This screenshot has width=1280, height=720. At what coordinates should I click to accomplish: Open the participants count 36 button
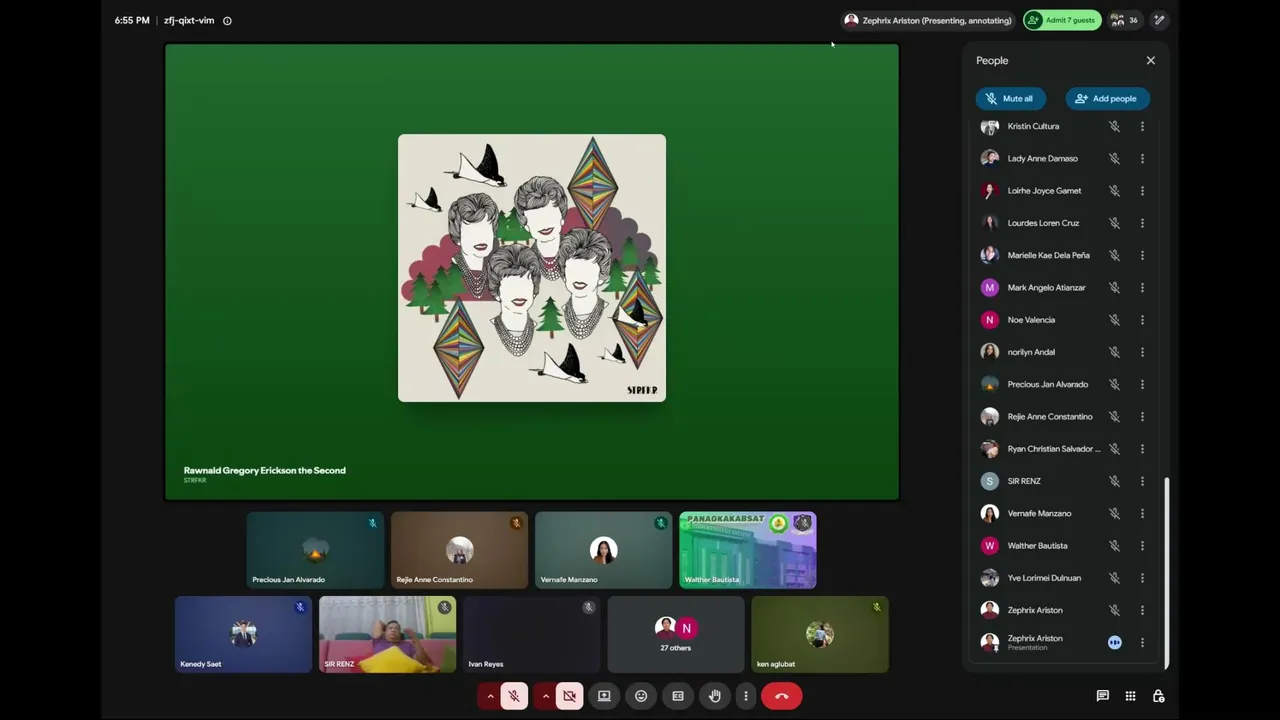(x=1124, y=20)
